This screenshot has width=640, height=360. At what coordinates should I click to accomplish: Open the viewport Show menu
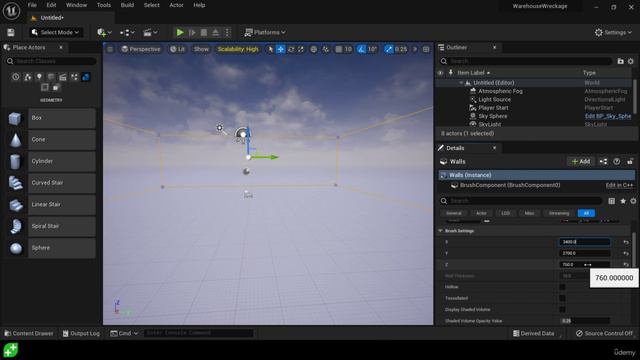(x=201, y=49)
